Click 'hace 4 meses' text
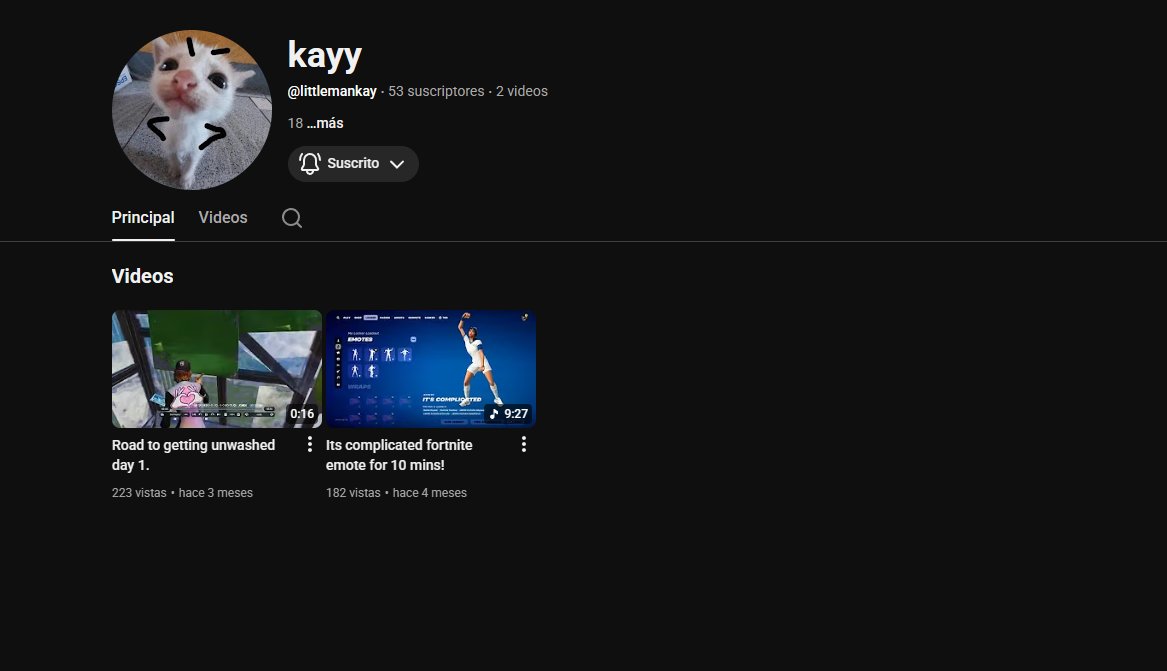Screen dimensions: 1167x671 [429, 492]
